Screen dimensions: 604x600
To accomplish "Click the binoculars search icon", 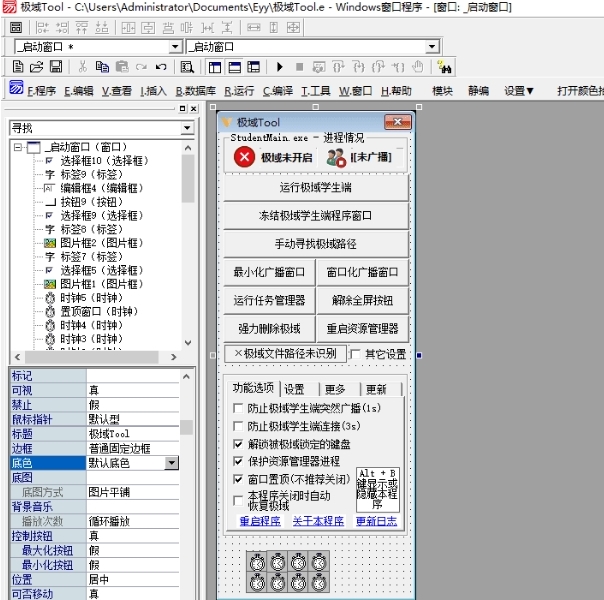I will (445, 67).
